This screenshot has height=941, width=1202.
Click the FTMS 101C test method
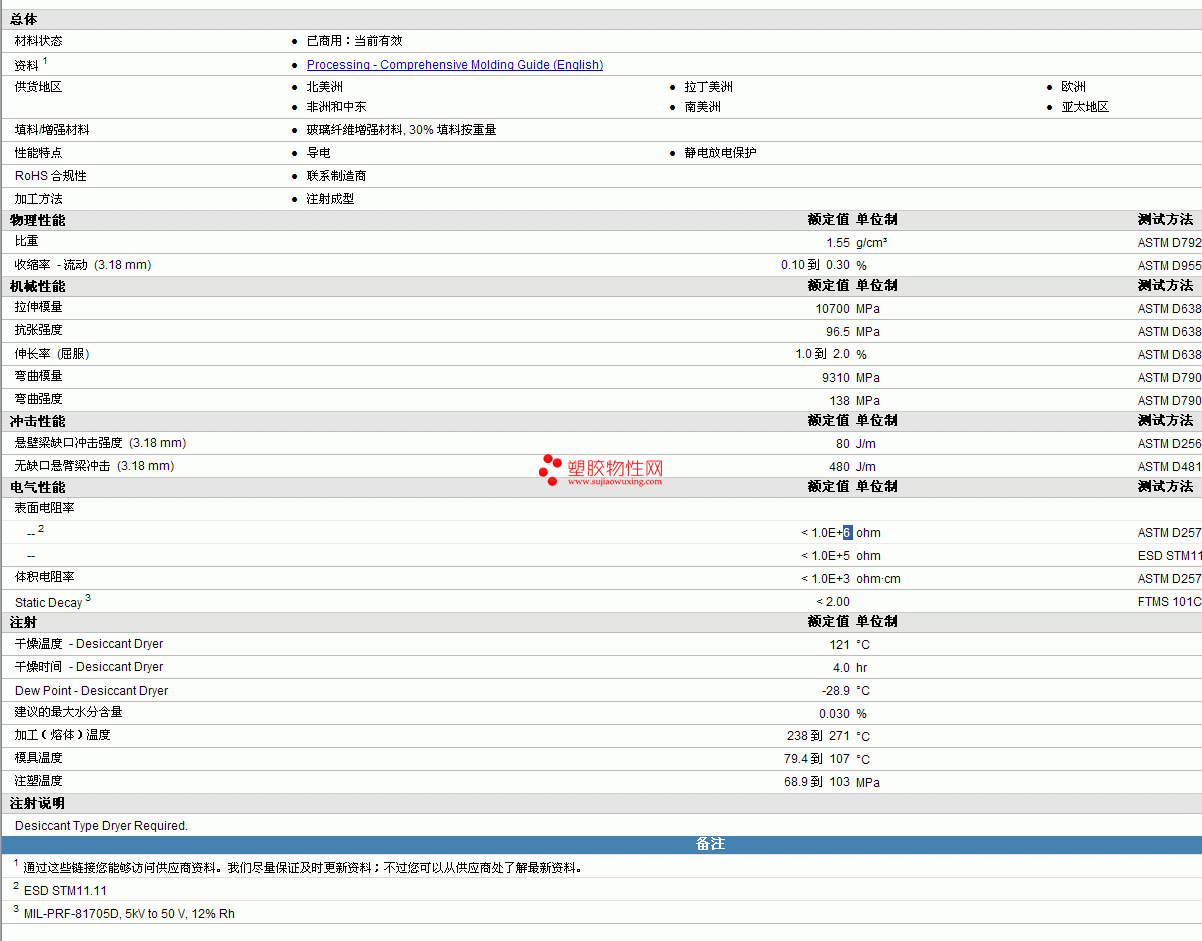point(1169,602)
